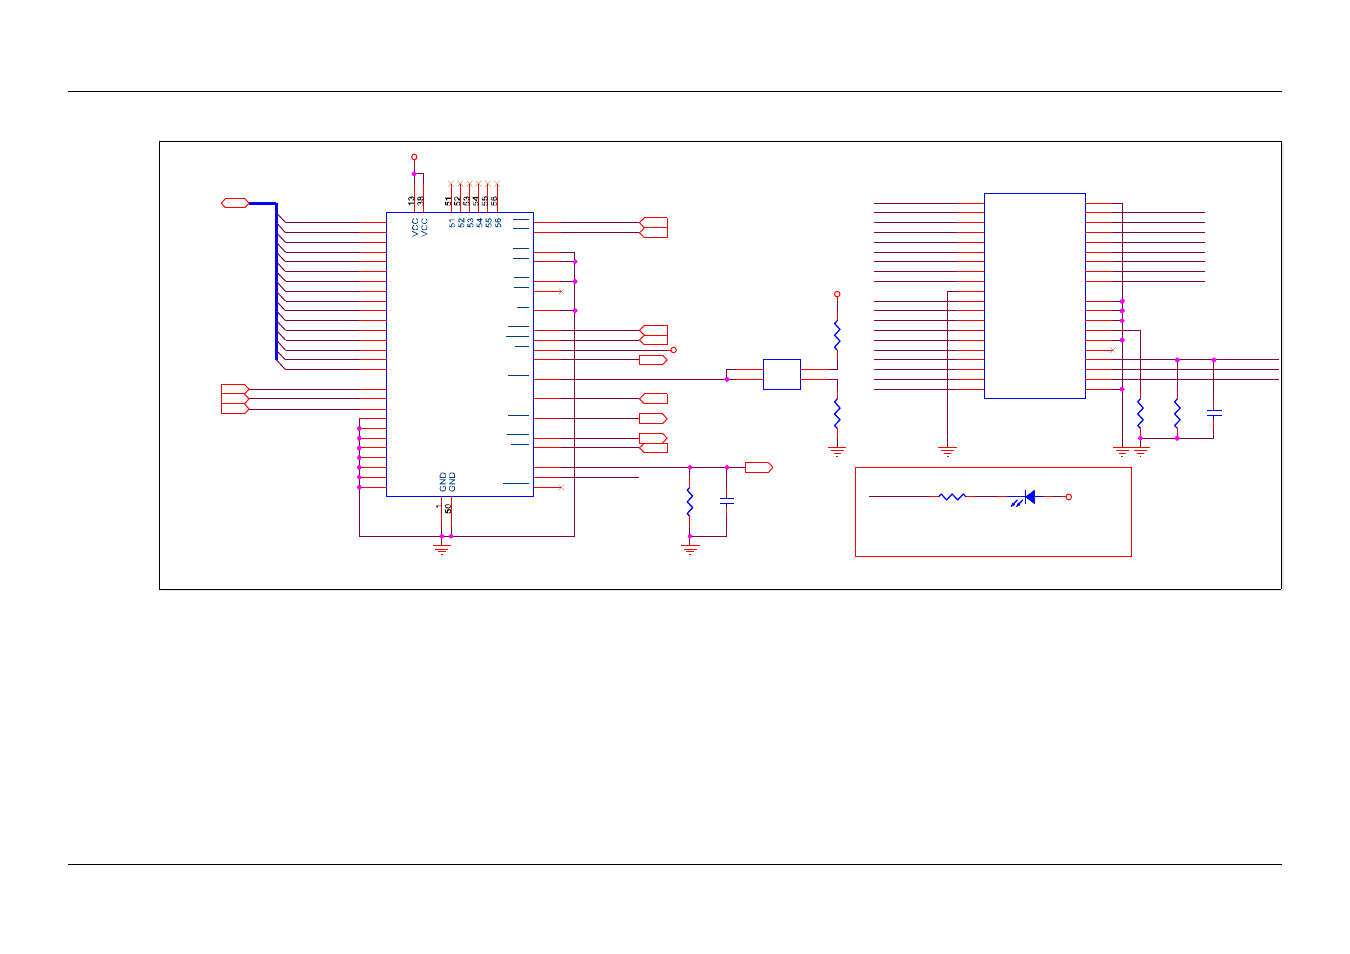Select the pull-down resistor below the small box
The height and width of the screenshot is (954, 1350).
click(837, 412)
